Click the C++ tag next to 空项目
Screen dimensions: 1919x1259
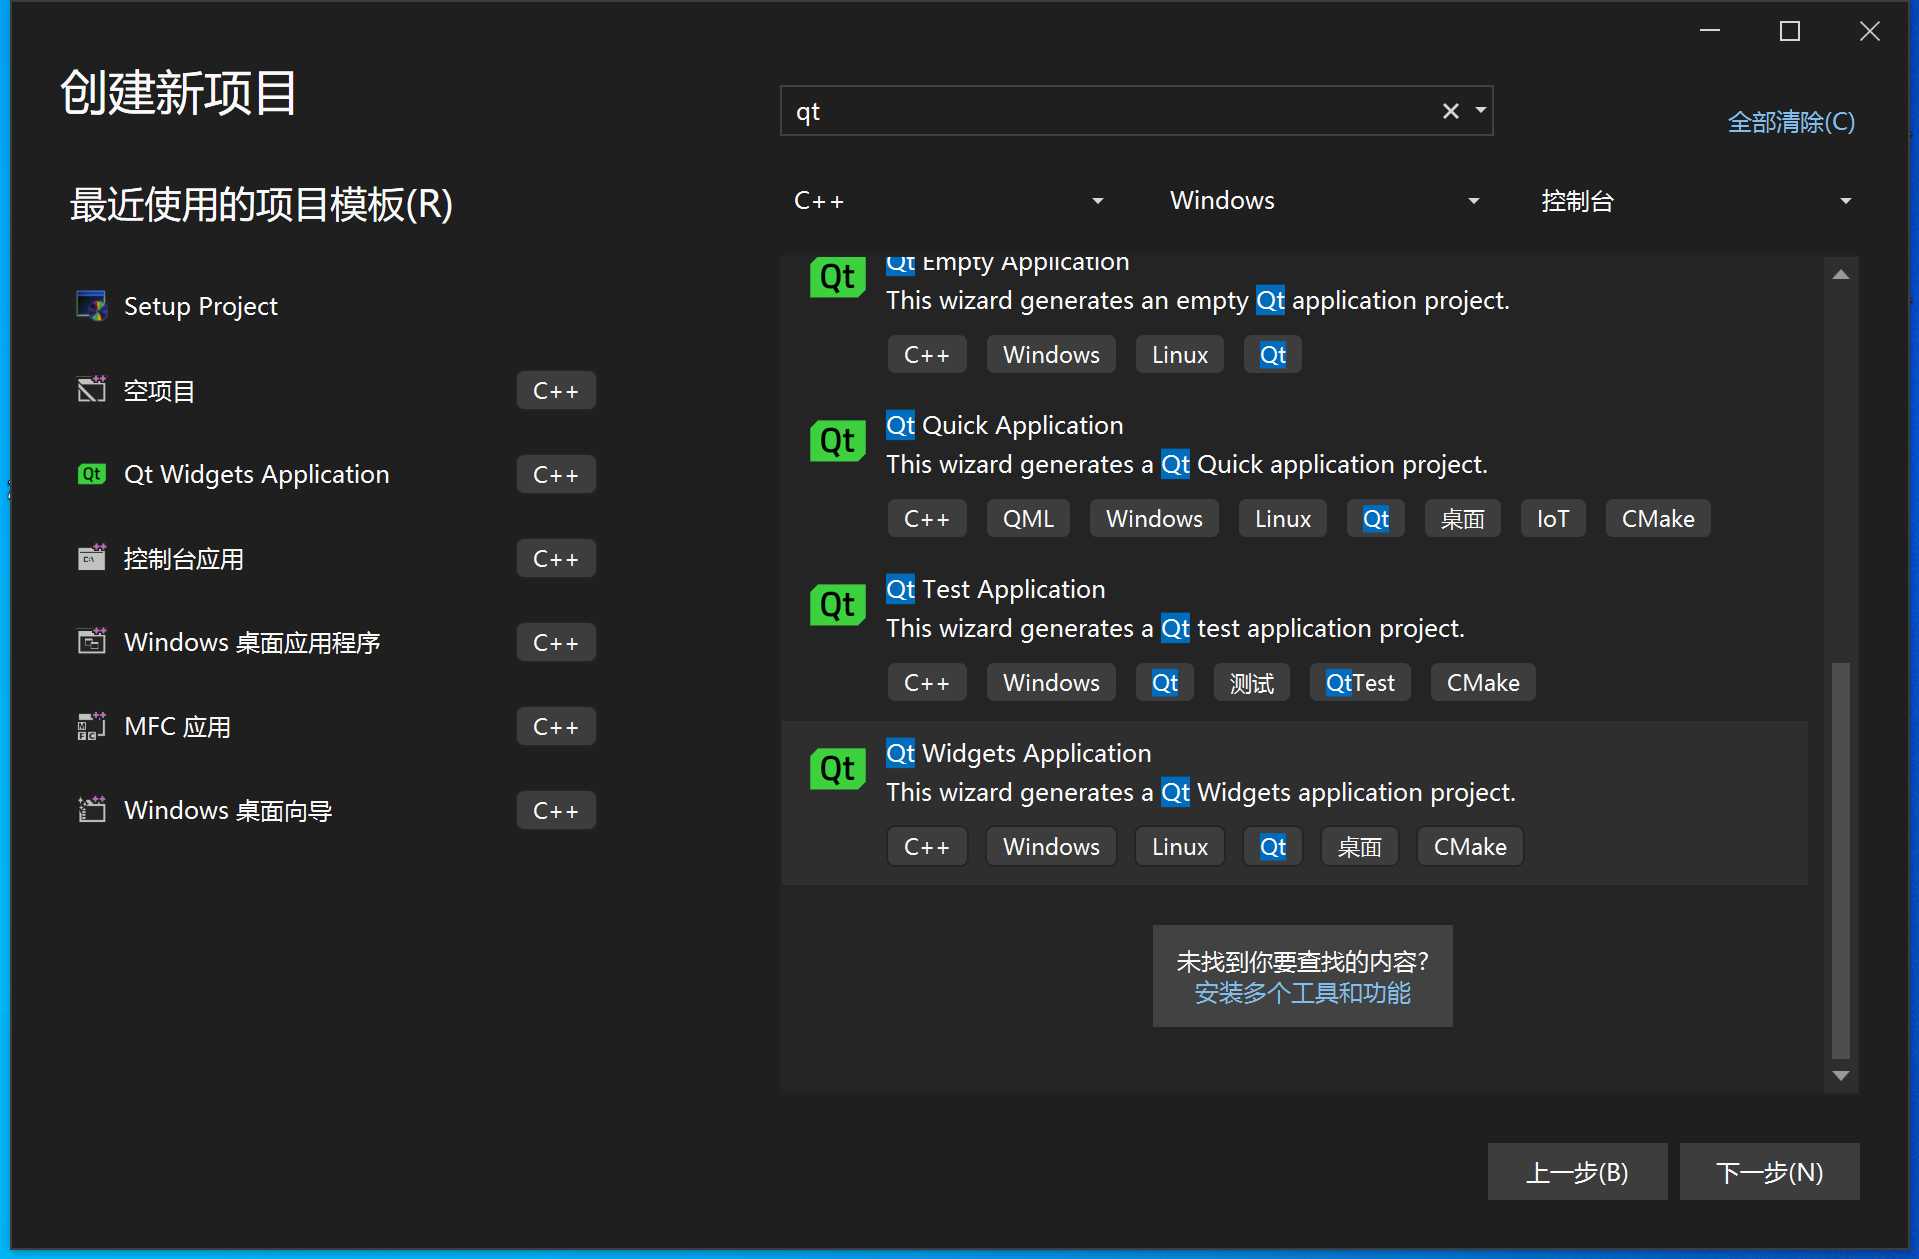point(556,391)
